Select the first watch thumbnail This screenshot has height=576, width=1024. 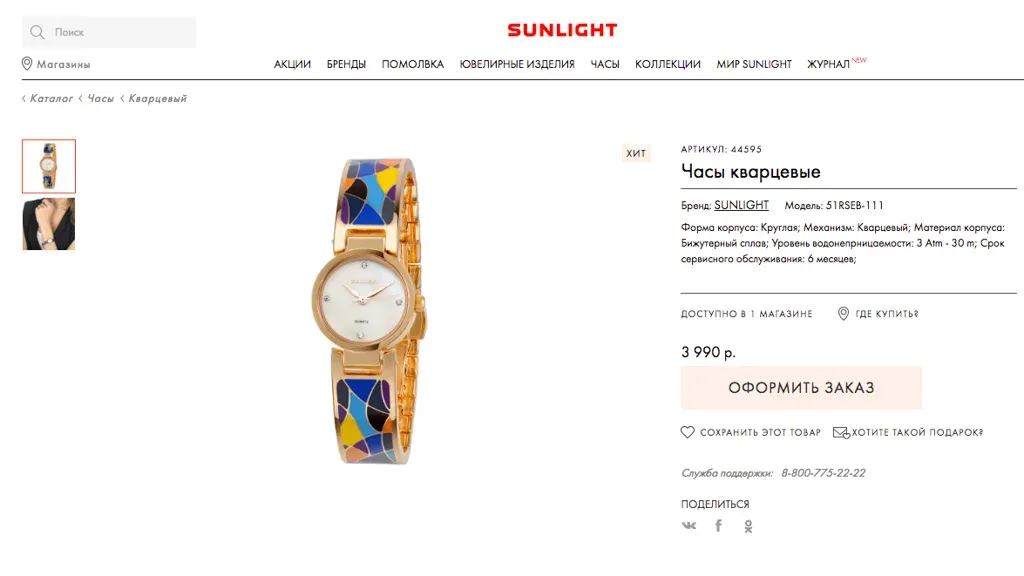point(49,166)
